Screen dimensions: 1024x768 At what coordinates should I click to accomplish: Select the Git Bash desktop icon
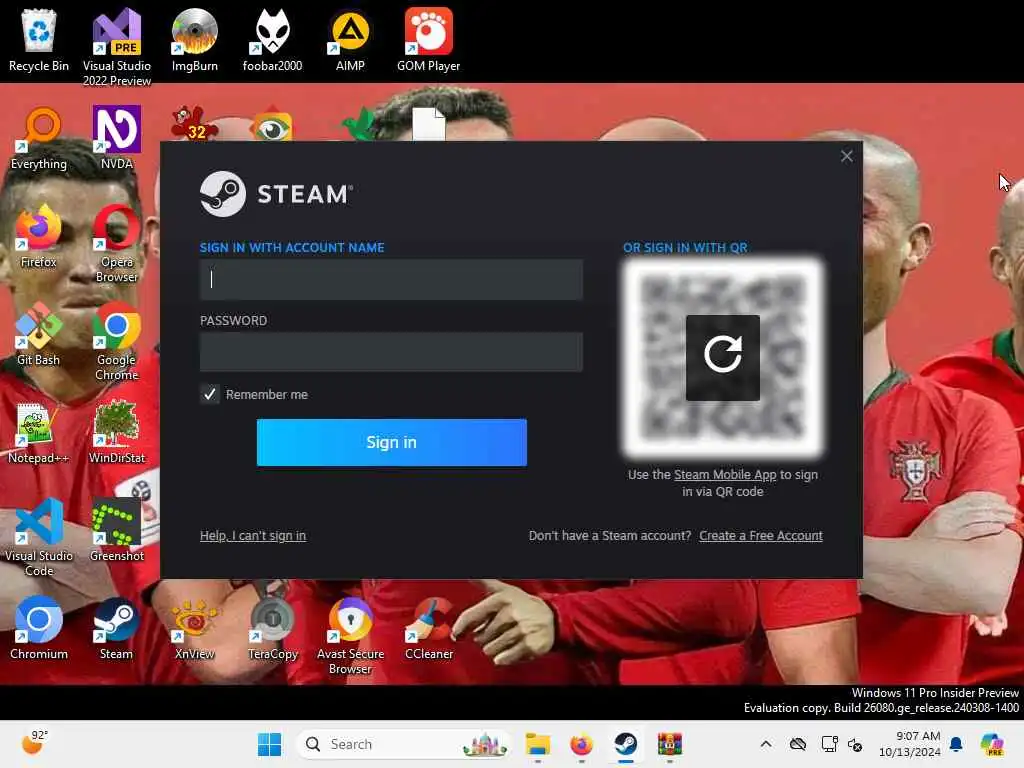tap(39, 334)
